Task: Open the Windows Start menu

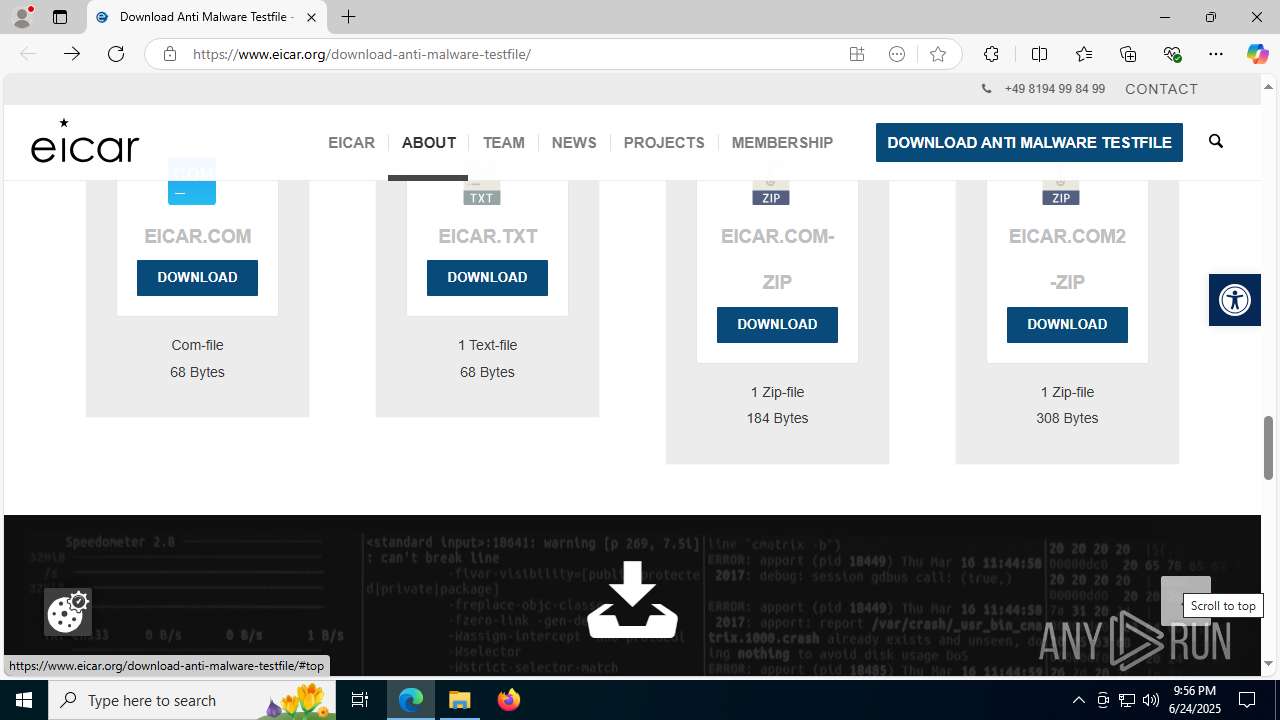Action: pos(24,700)
